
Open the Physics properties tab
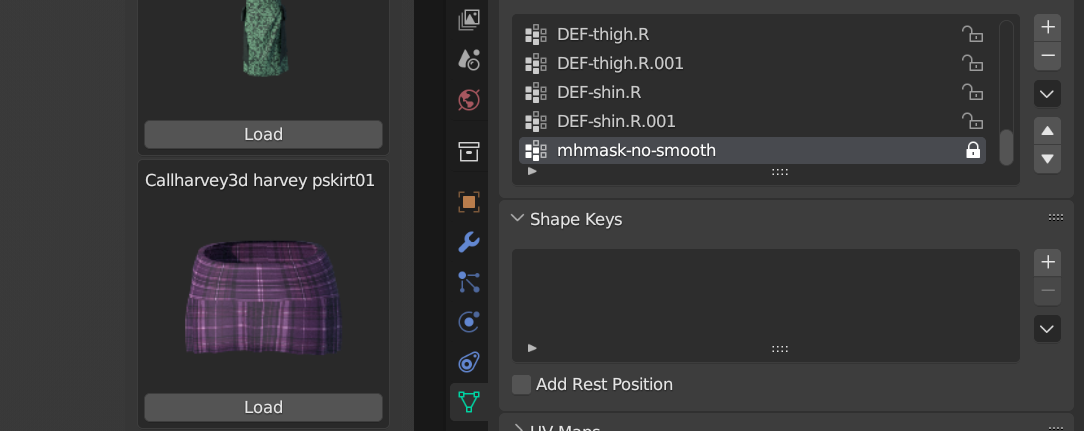coord(468,322)
